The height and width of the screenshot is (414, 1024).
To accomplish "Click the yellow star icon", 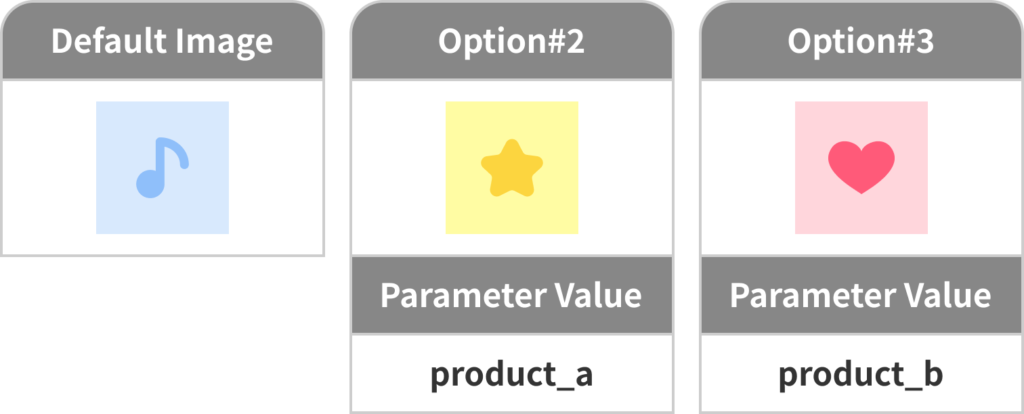I will (511, 168).
